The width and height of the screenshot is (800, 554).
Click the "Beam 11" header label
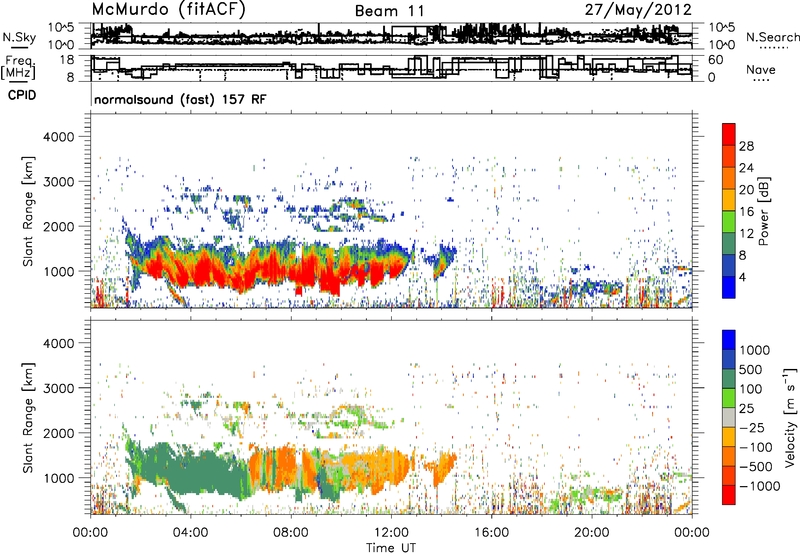(x=389, y=11)
